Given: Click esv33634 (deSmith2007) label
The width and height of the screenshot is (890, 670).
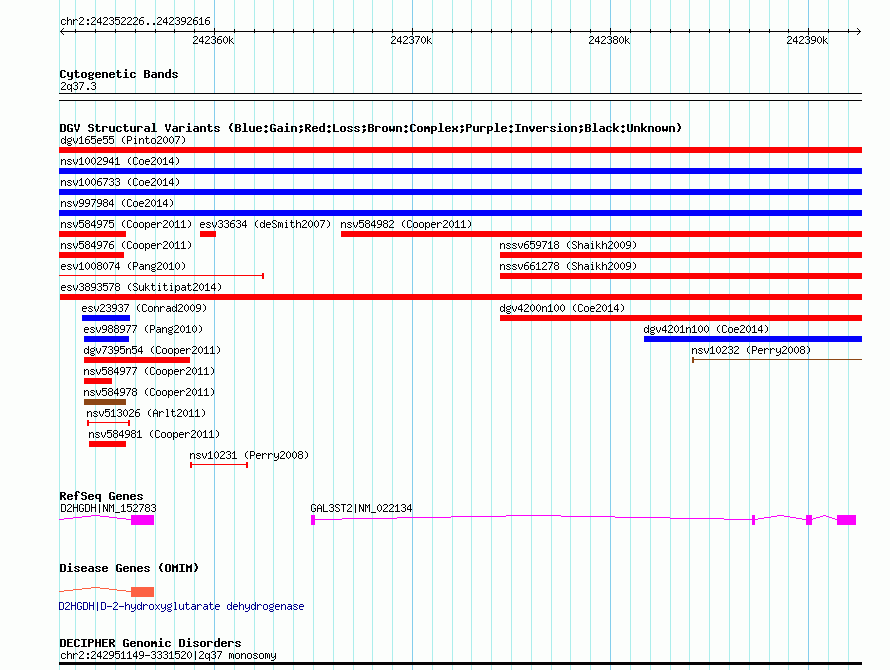Looking at the screenshot, I should 265,224.
